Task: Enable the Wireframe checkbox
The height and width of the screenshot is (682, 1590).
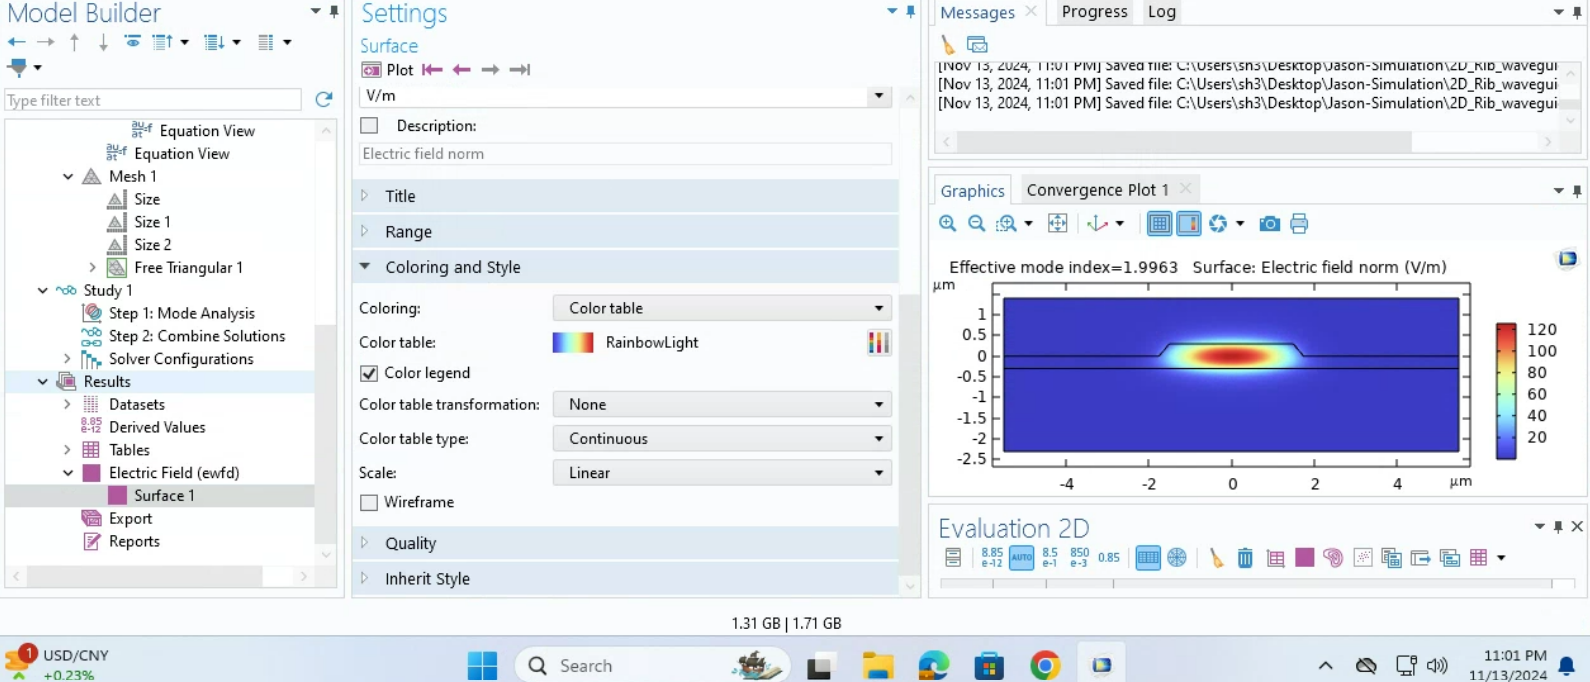Action: [369, 503]
